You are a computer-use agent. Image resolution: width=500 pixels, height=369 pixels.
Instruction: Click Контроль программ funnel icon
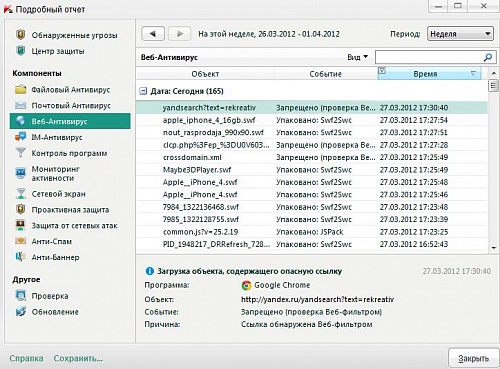pos(21,153)
